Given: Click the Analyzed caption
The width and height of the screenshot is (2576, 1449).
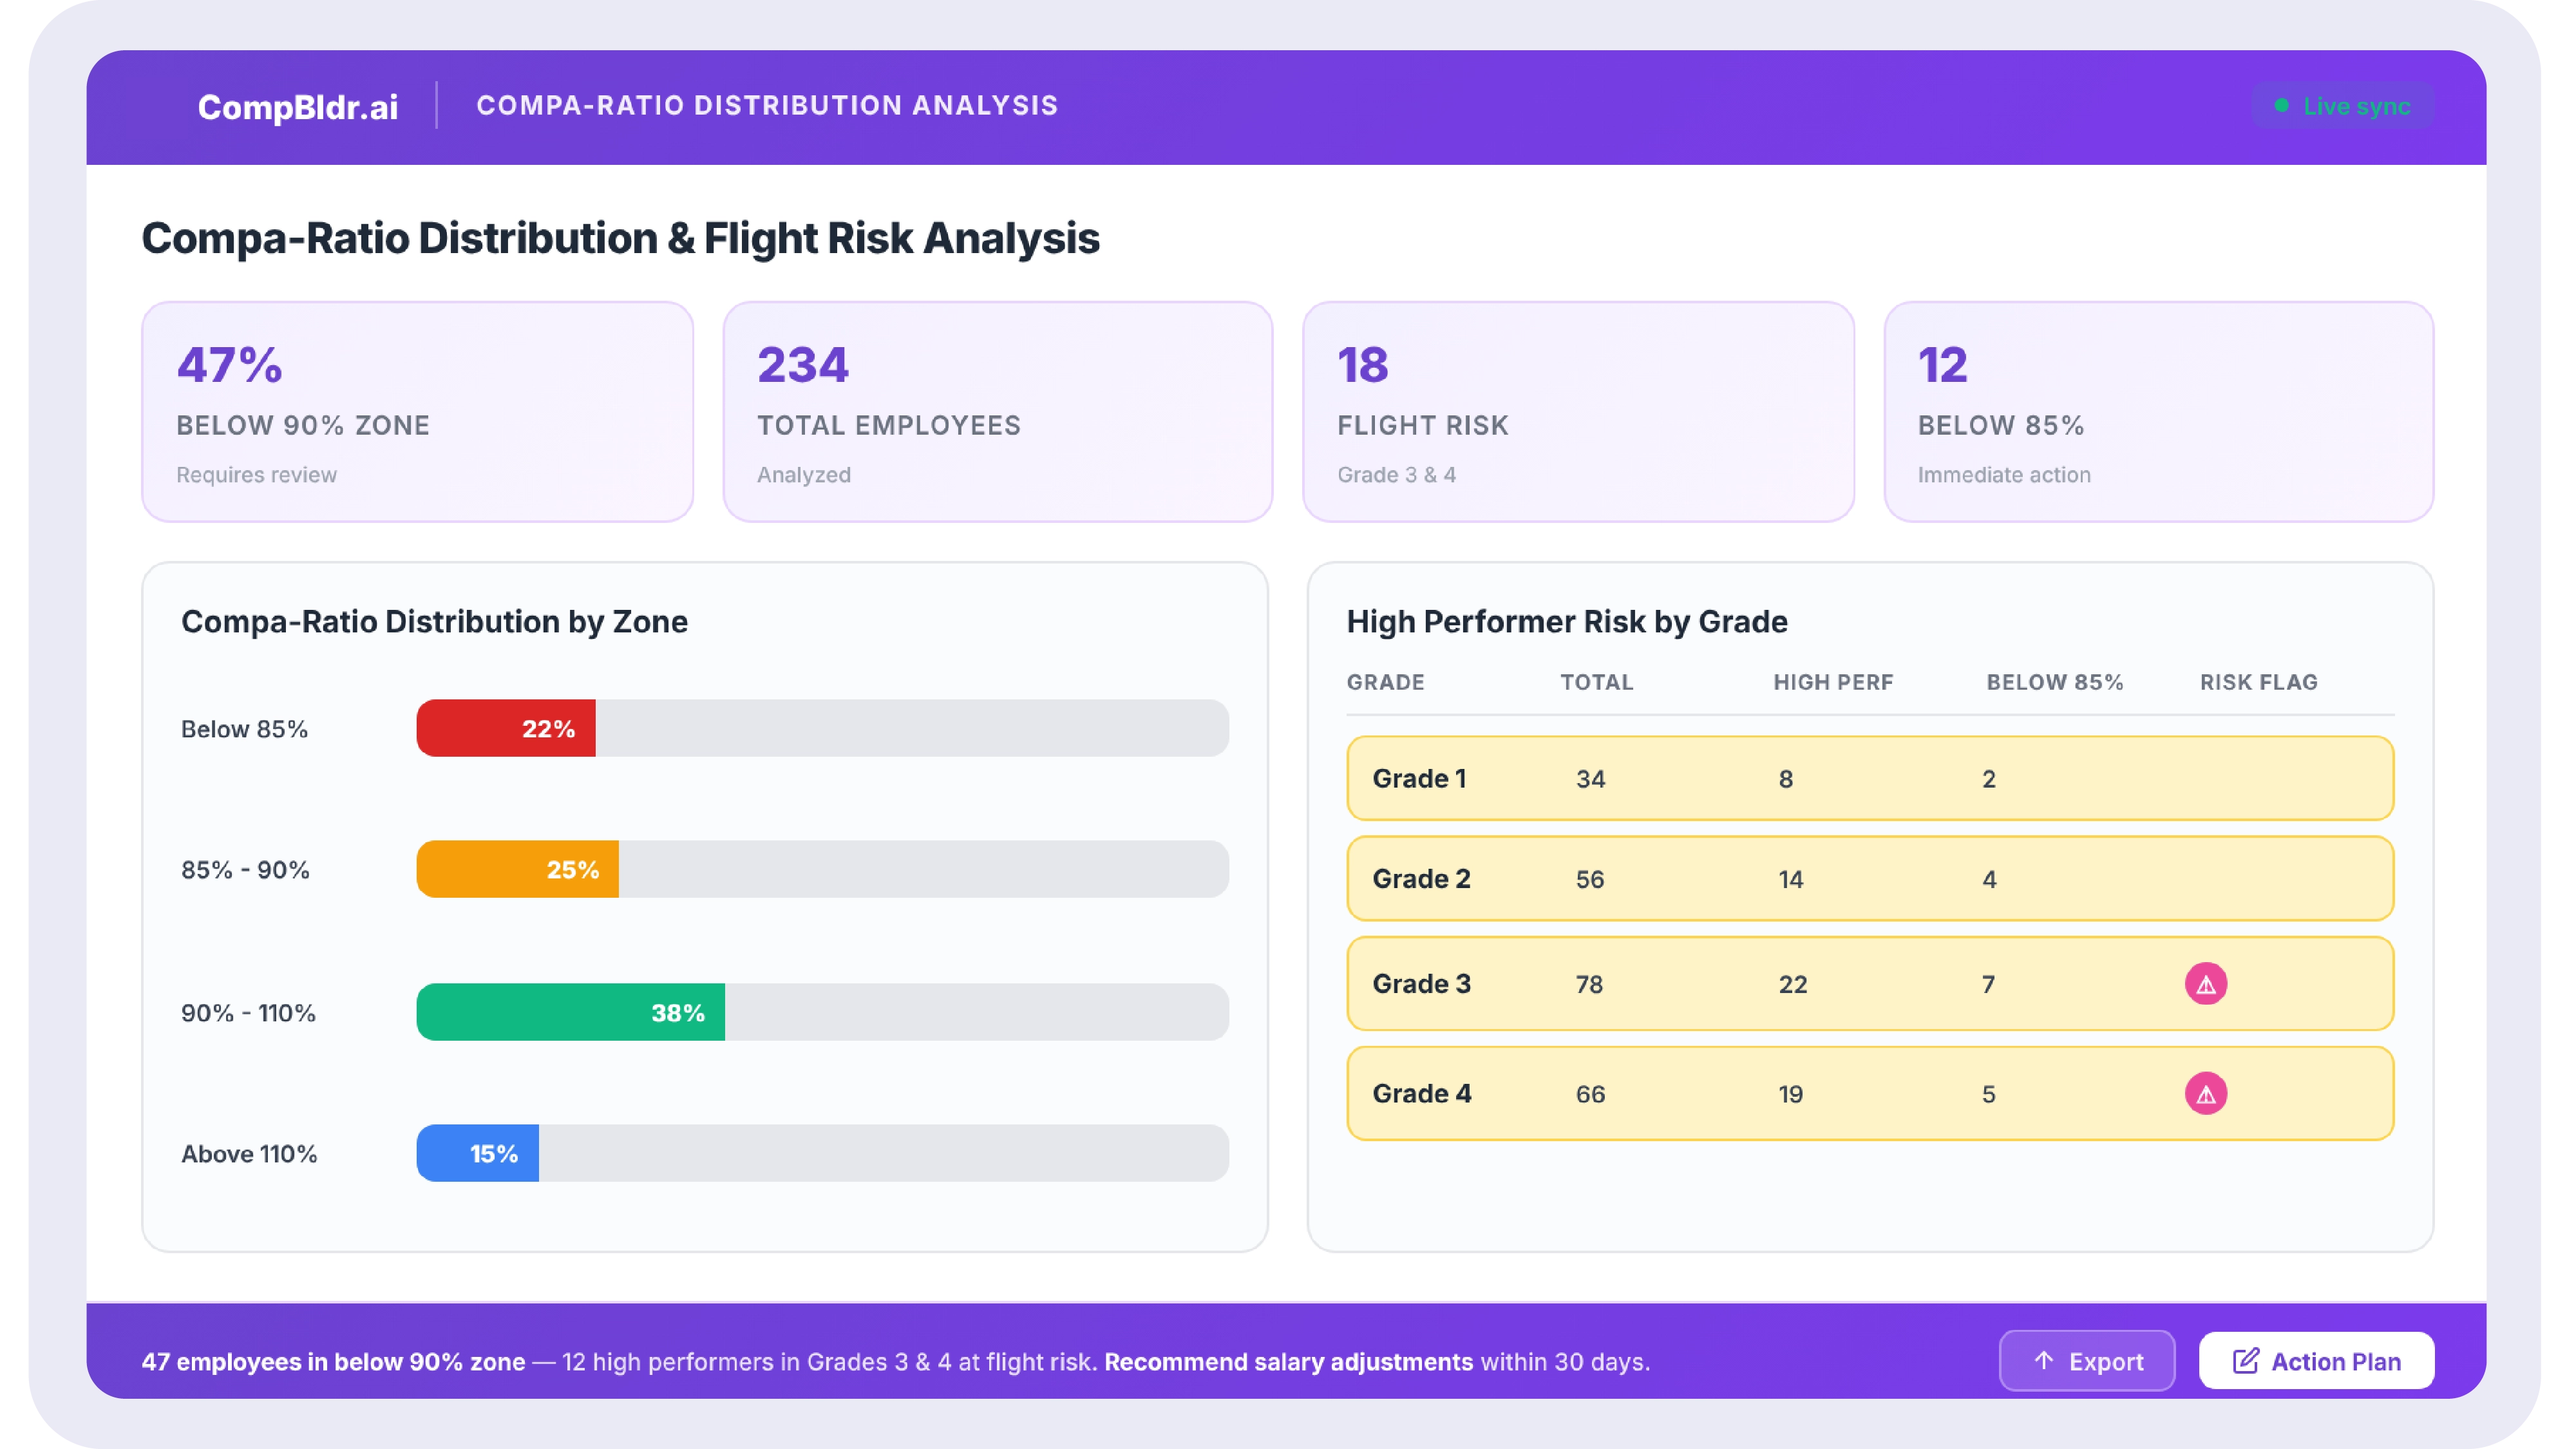Looking at the screenshot, I should point(803,475).
